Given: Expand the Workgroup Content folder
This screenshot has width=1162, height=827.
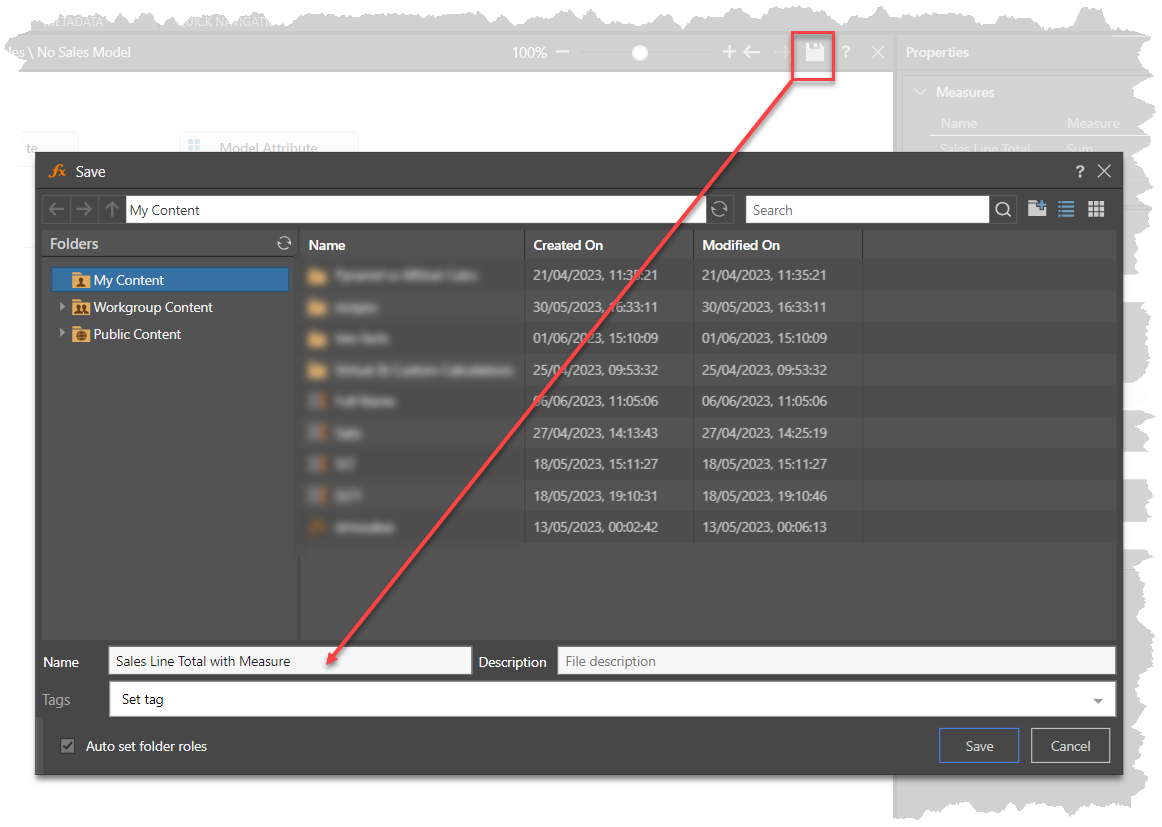Looking at the screenshot, I should [62, 307].
